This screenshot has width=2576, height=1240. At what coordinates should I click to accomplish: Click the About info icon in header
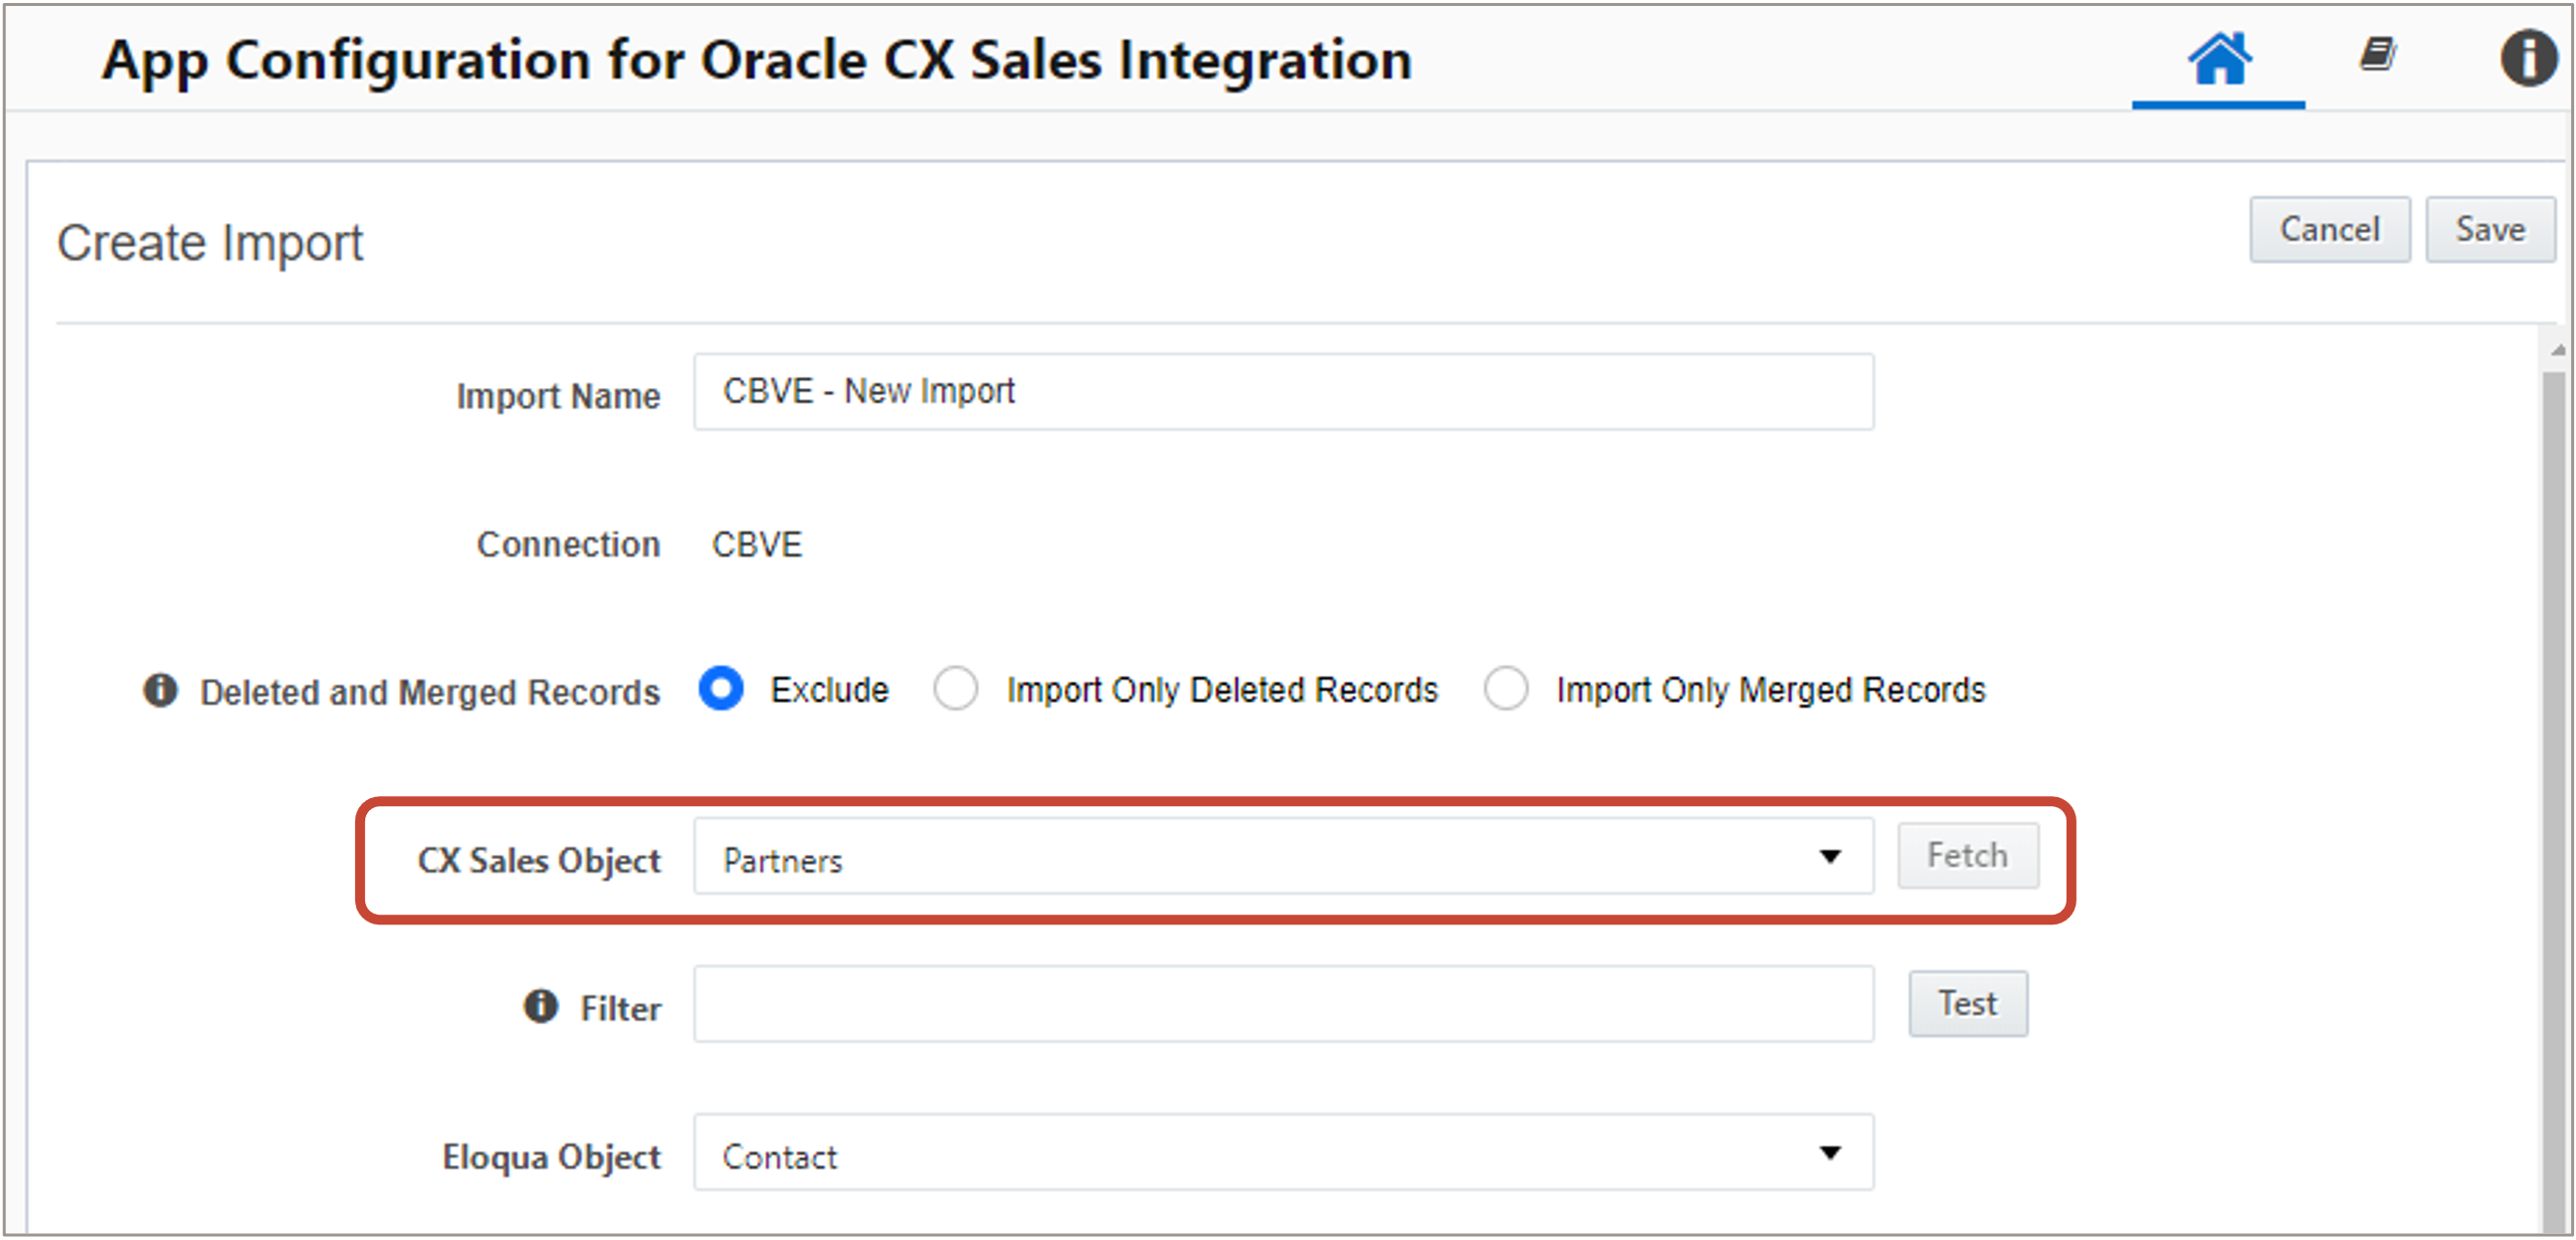tap(2528, 58)
